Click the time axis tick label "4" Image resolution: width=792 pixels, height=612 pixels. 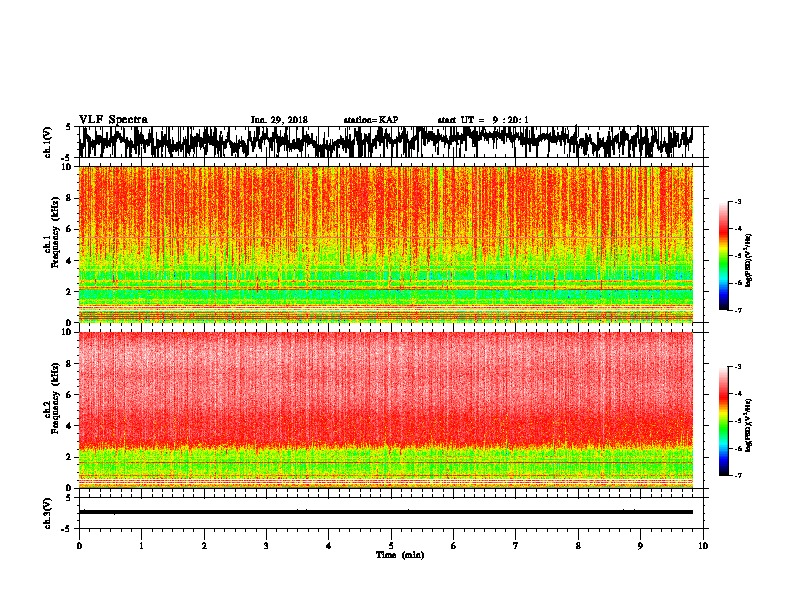329,545
